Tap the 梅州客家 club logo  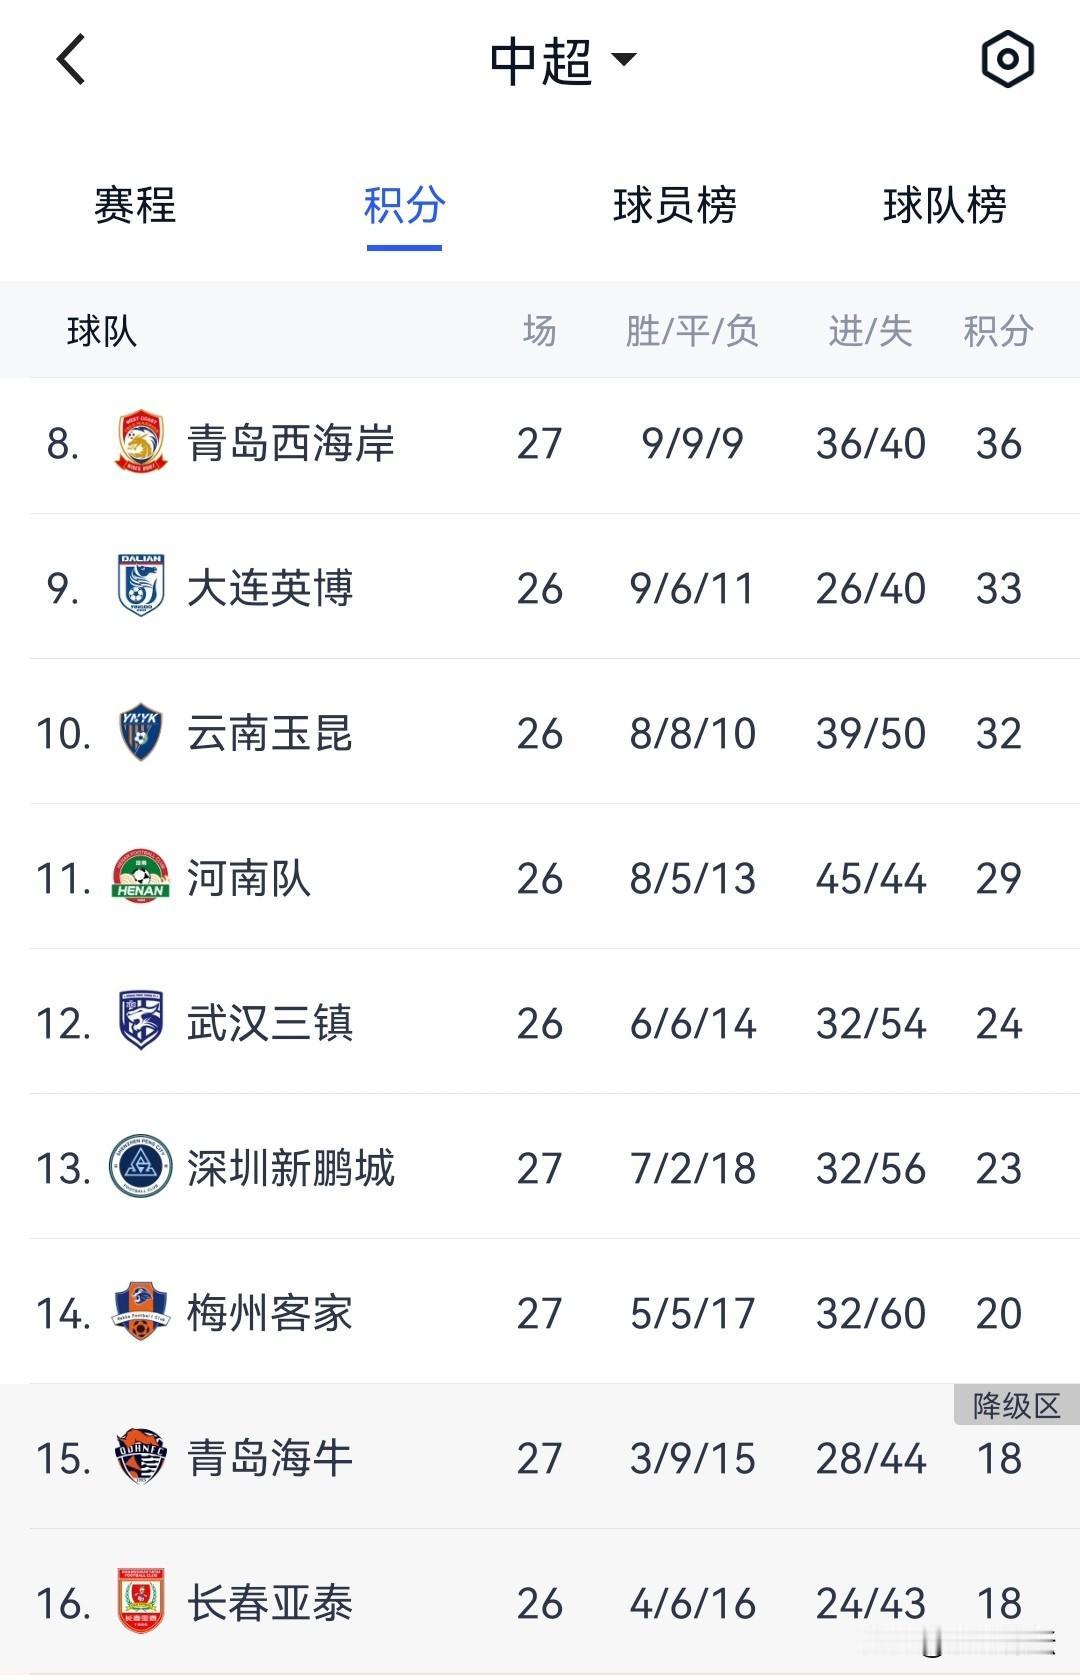pyautogui.click(x=141, y=1311)
